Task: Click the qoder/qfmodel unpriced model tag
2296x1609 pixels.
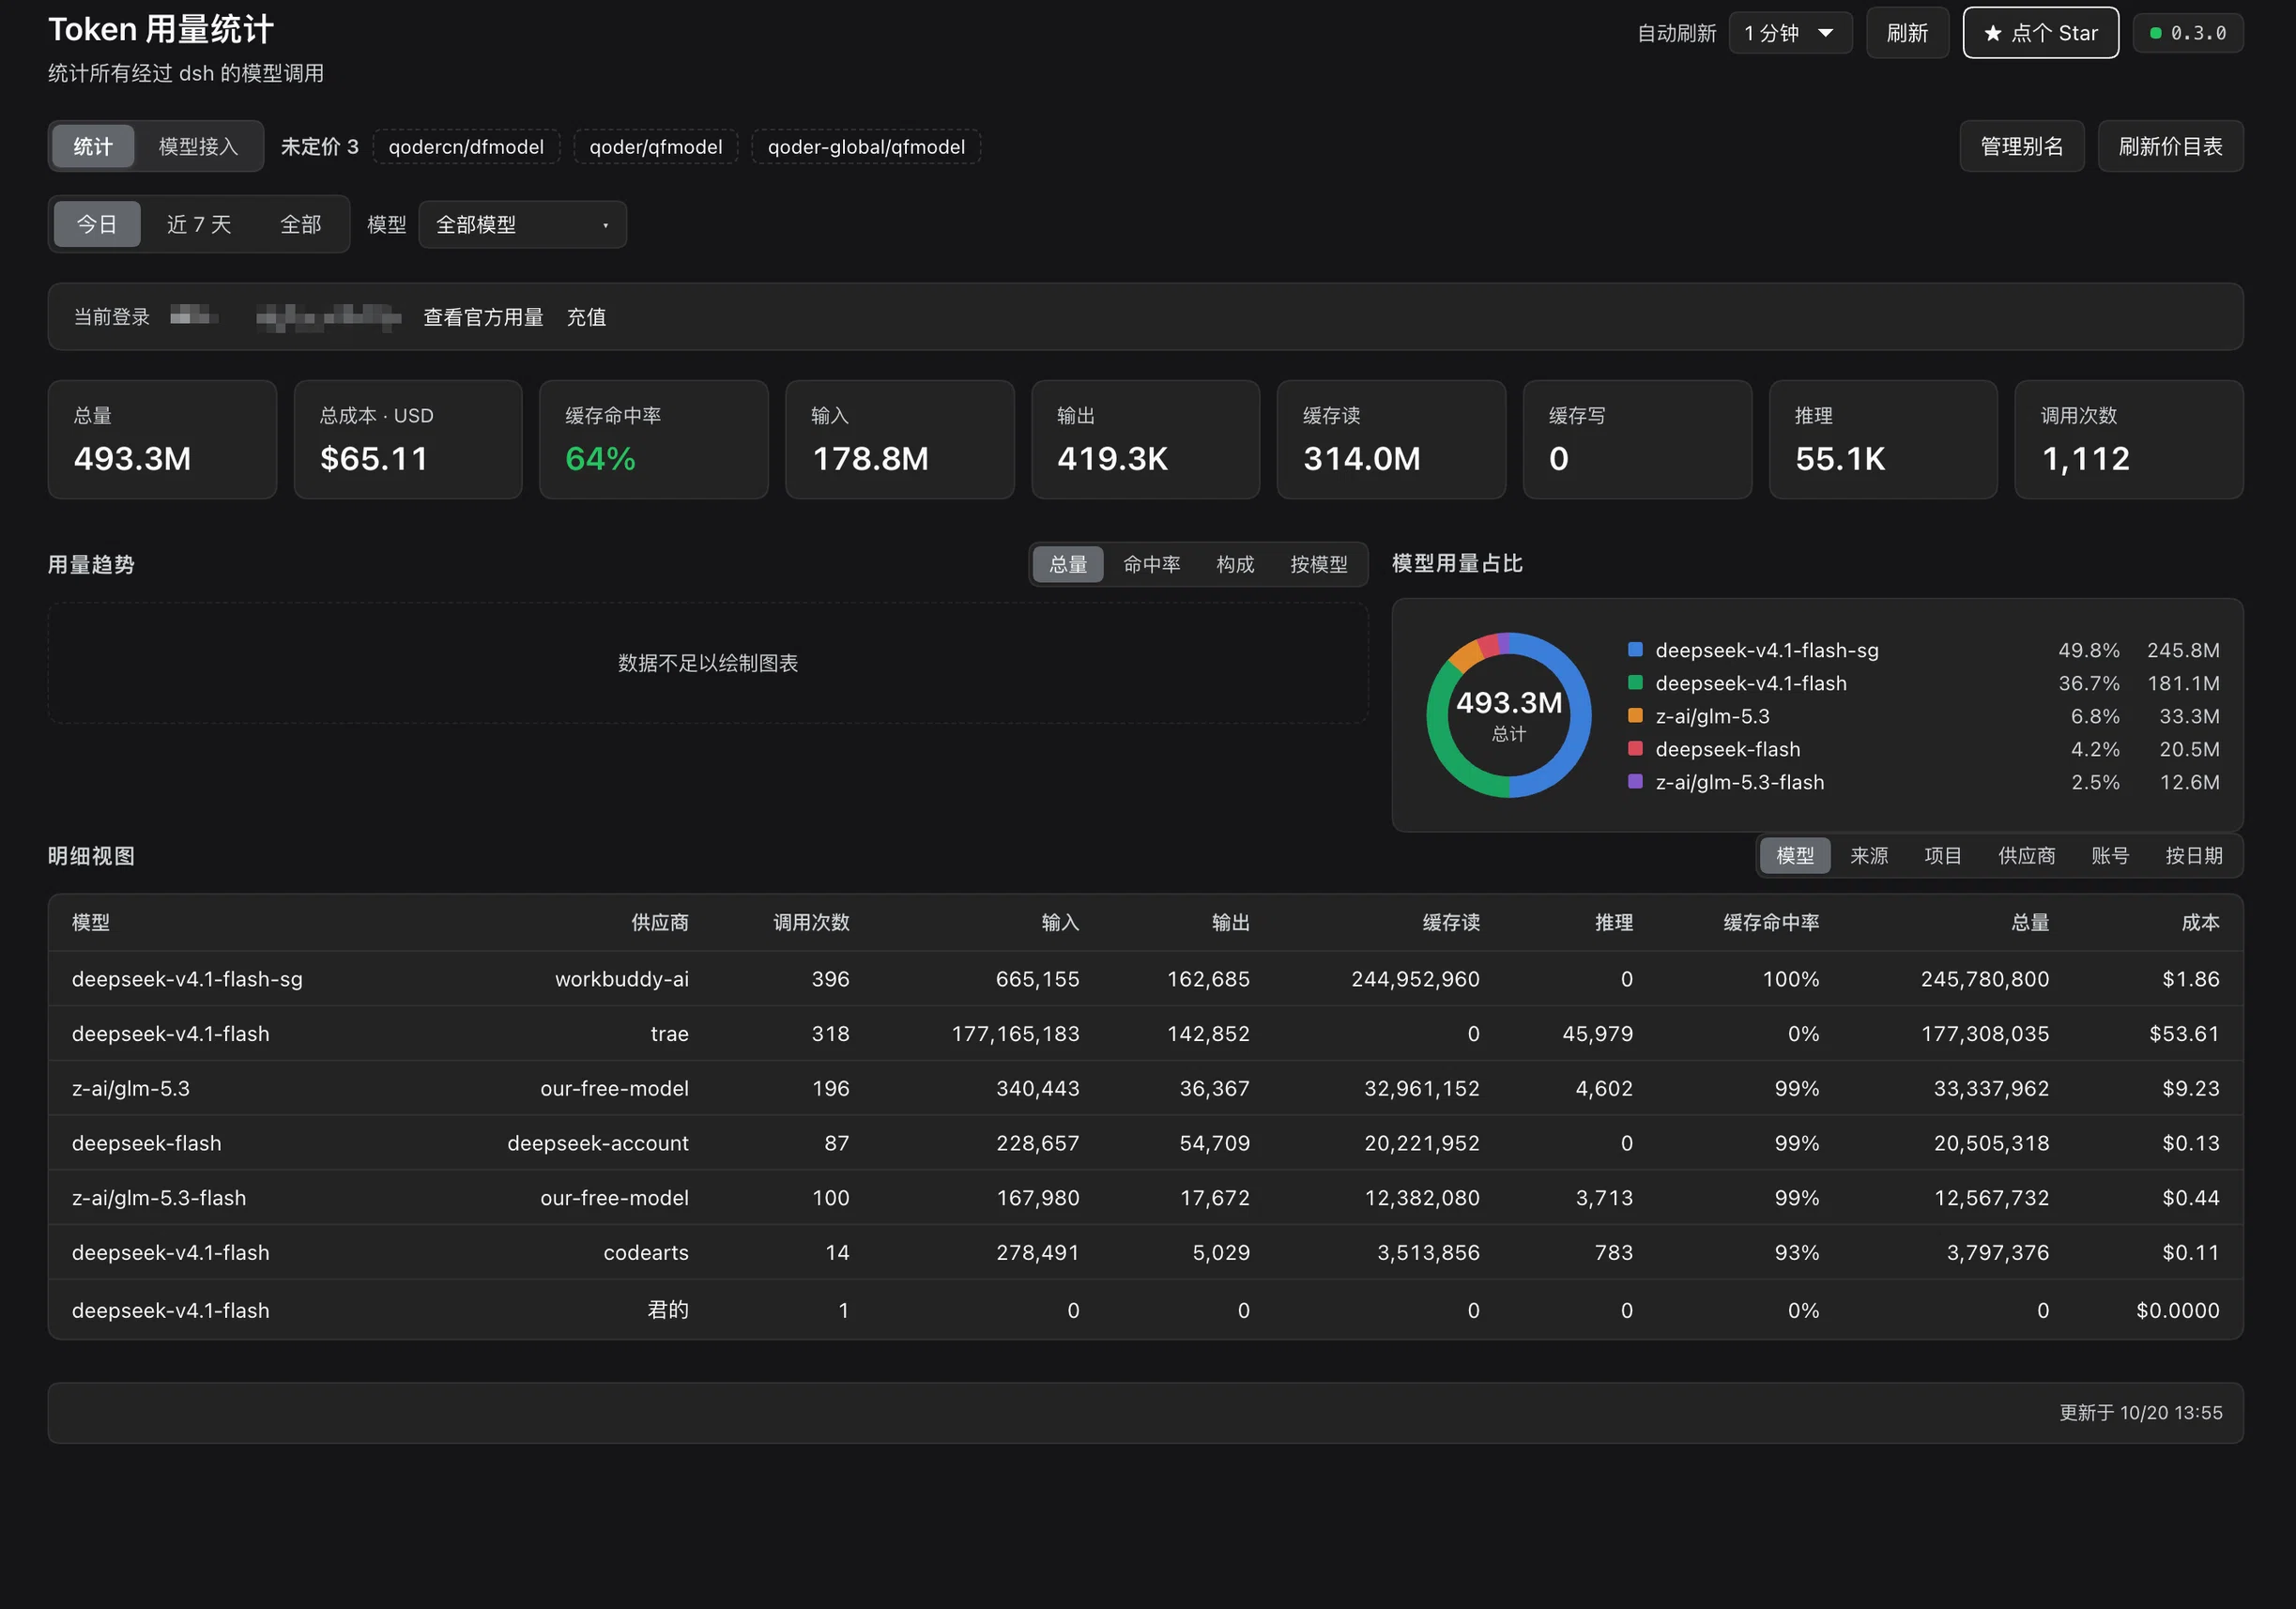Action: click(656, 147)
